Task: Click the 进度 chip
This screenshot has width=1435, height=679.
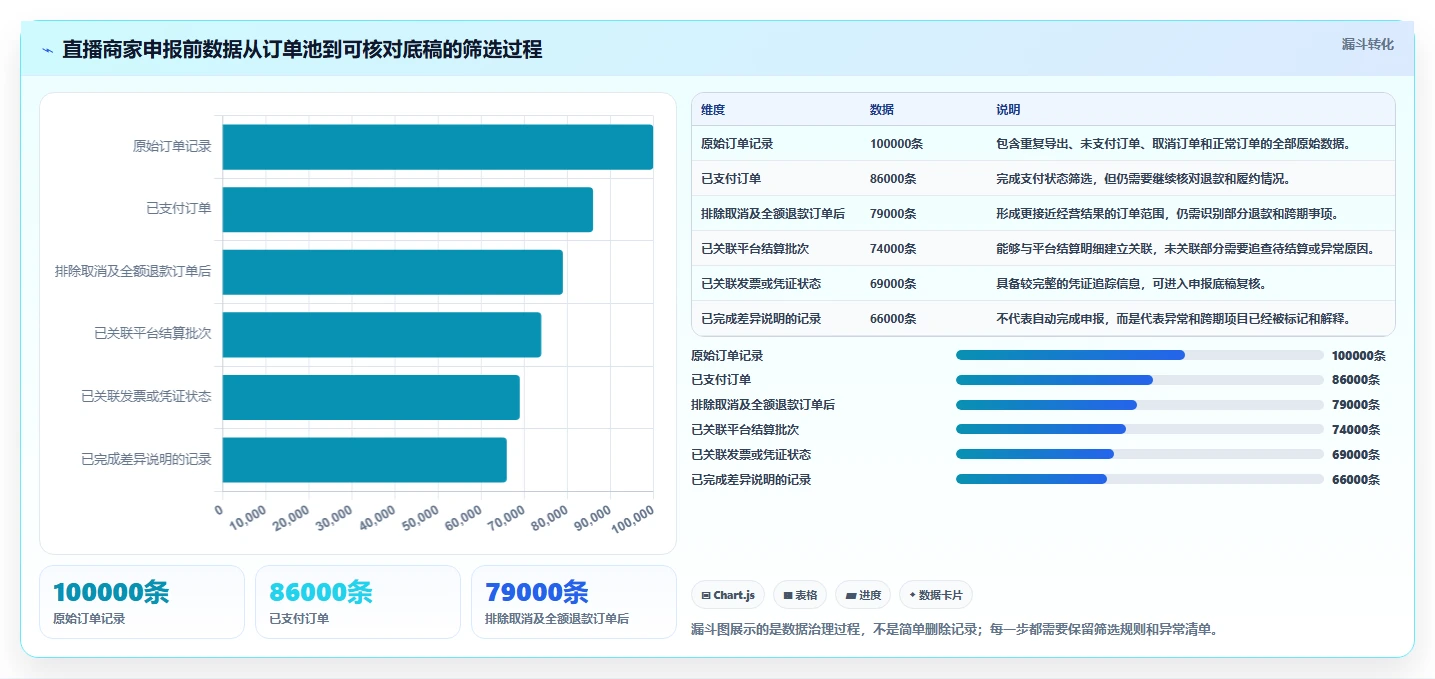Action: pyautogui.click(x=863, y=595)
